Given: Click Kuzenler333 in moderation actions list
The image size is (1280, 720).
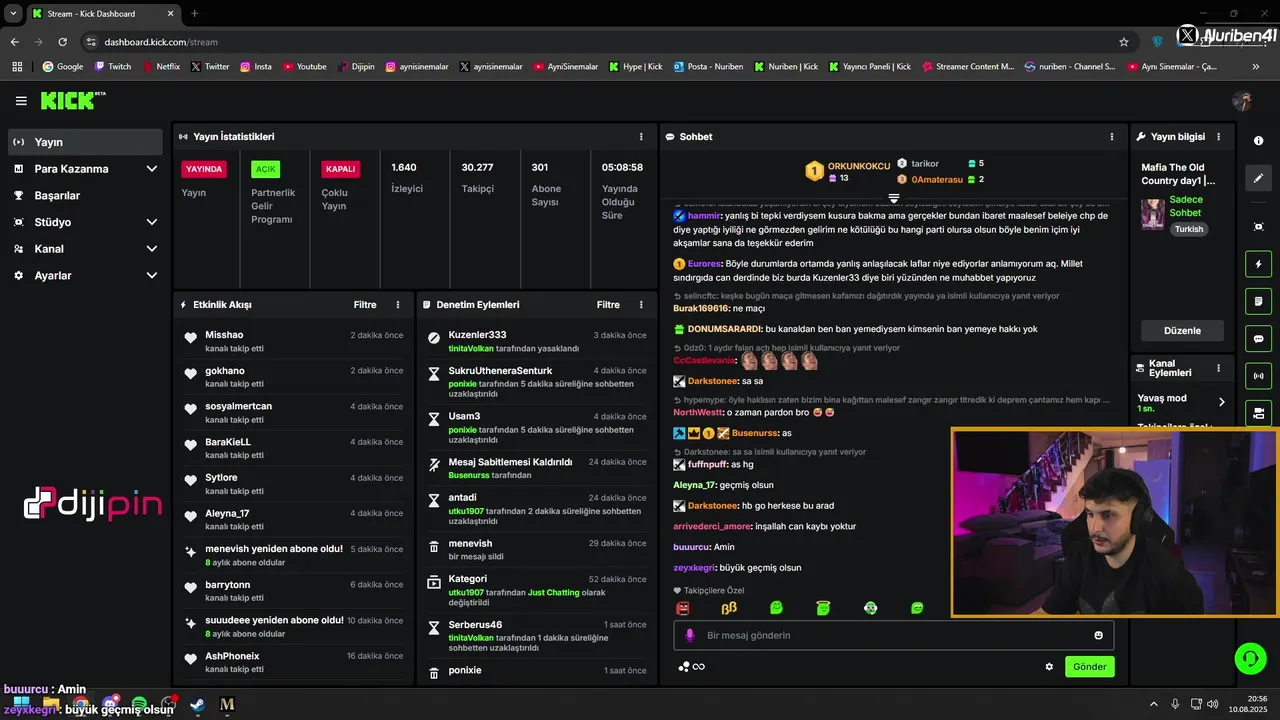Looking at the screenshot, I should [x=477, y=335].
